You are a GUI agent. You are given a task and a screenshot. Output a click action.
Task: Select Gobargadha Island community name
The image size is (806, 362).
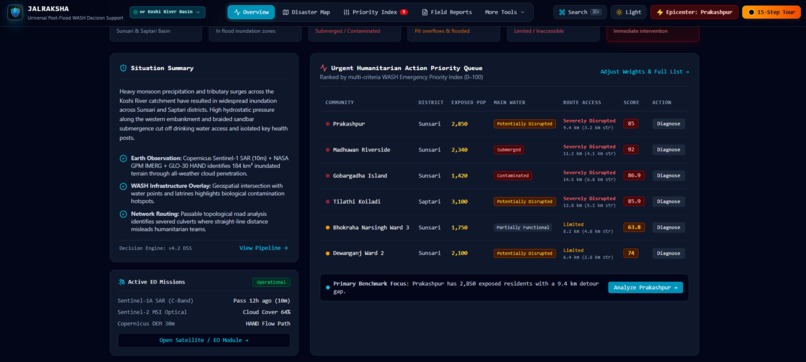[360, 175]
